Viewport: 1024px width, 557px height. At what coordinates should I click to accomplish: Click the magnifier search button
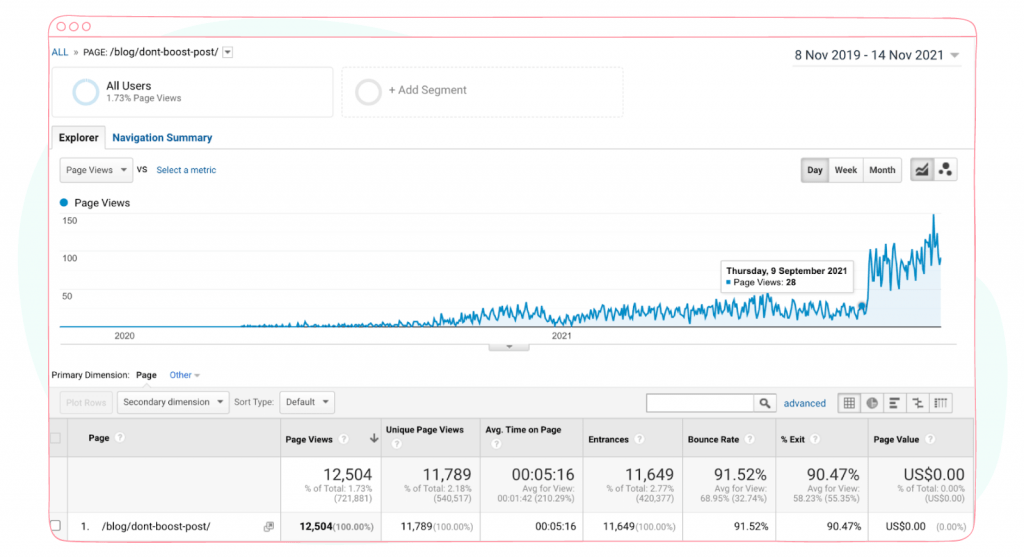tap(765, 403)
